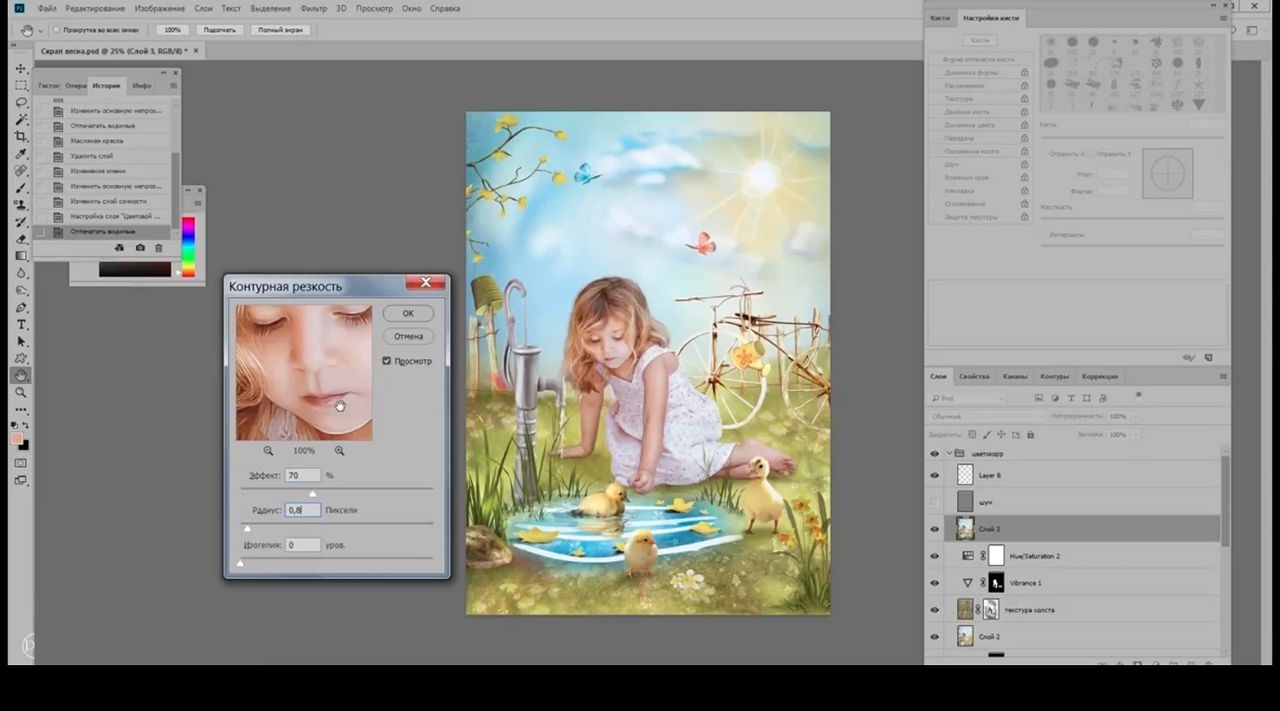Hide the Hue/Saturation 2 layer
The image size is (1280, 711).
935,556
